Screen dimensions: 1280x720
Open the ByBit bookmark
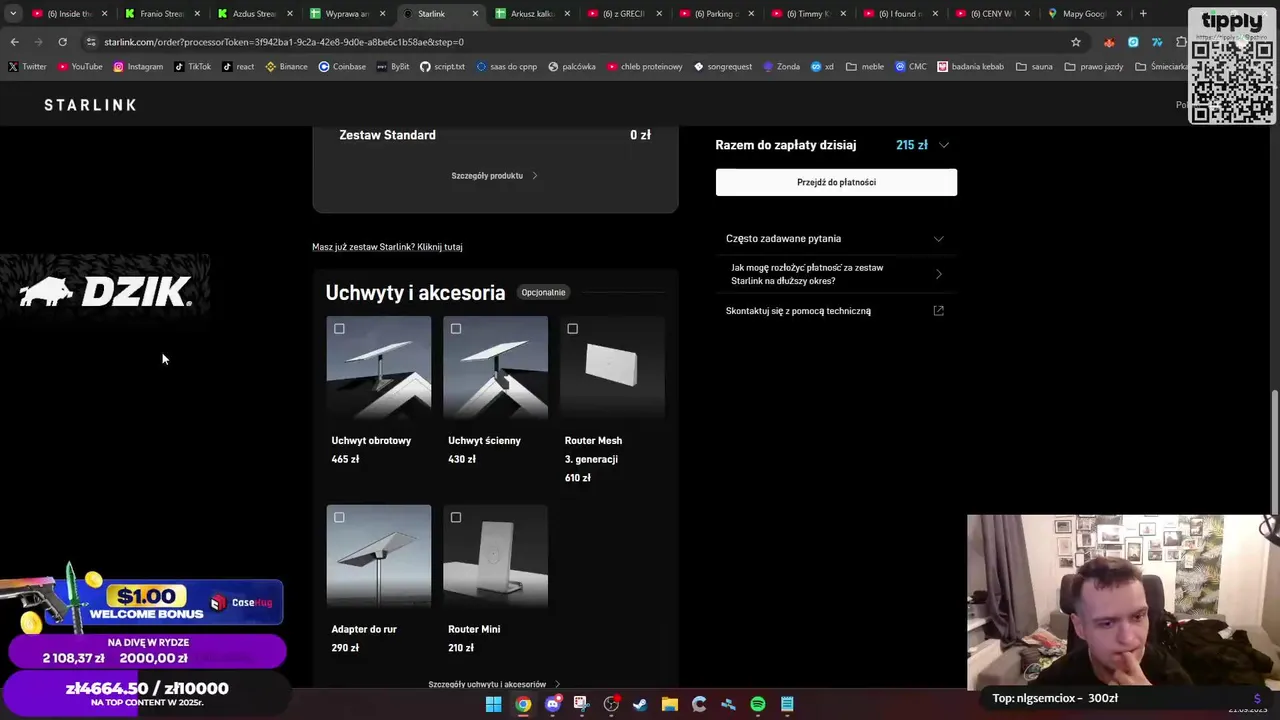point(392,67)
